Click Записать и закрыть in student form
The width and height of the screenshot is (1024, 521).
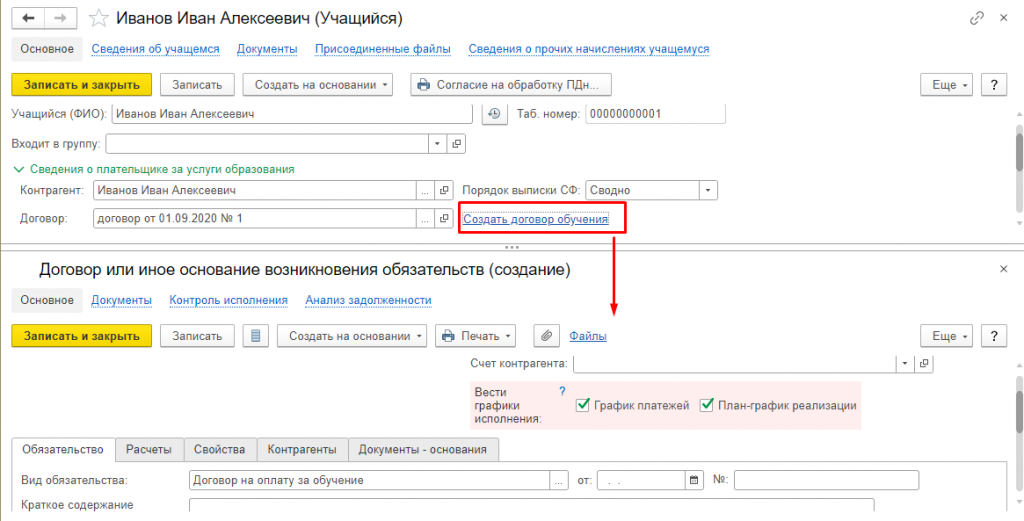pos(82,85)
